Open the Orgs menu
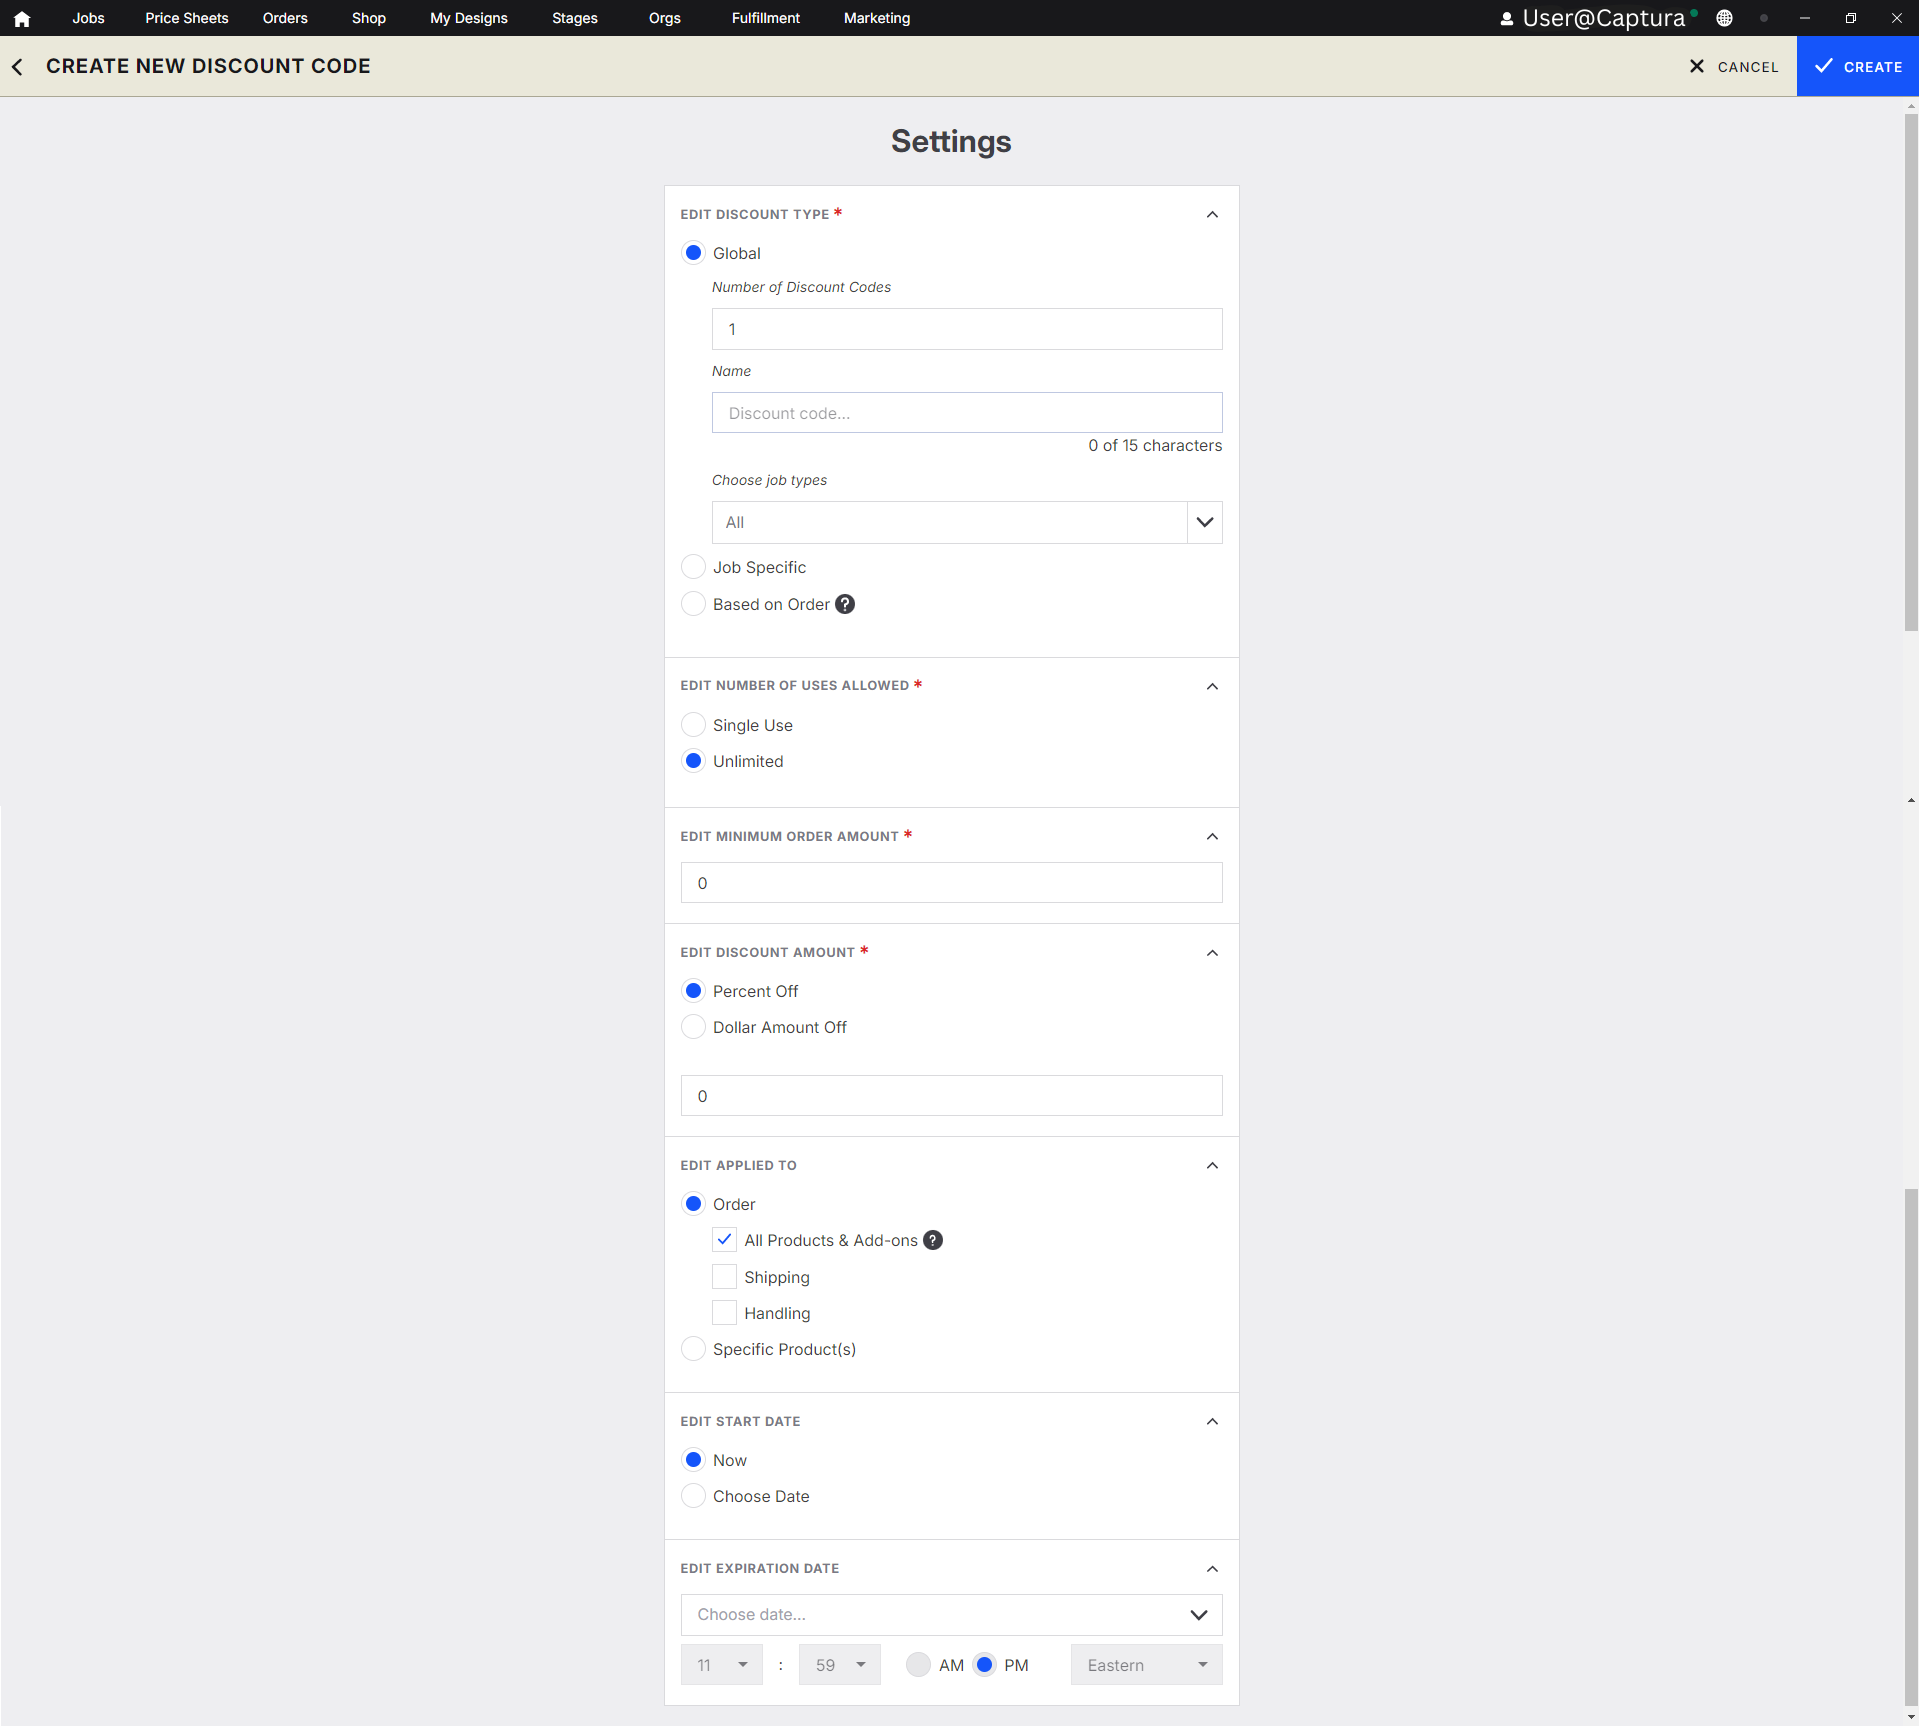The height and width of the screenshot is (1726, 1919). tap(665, 18)
